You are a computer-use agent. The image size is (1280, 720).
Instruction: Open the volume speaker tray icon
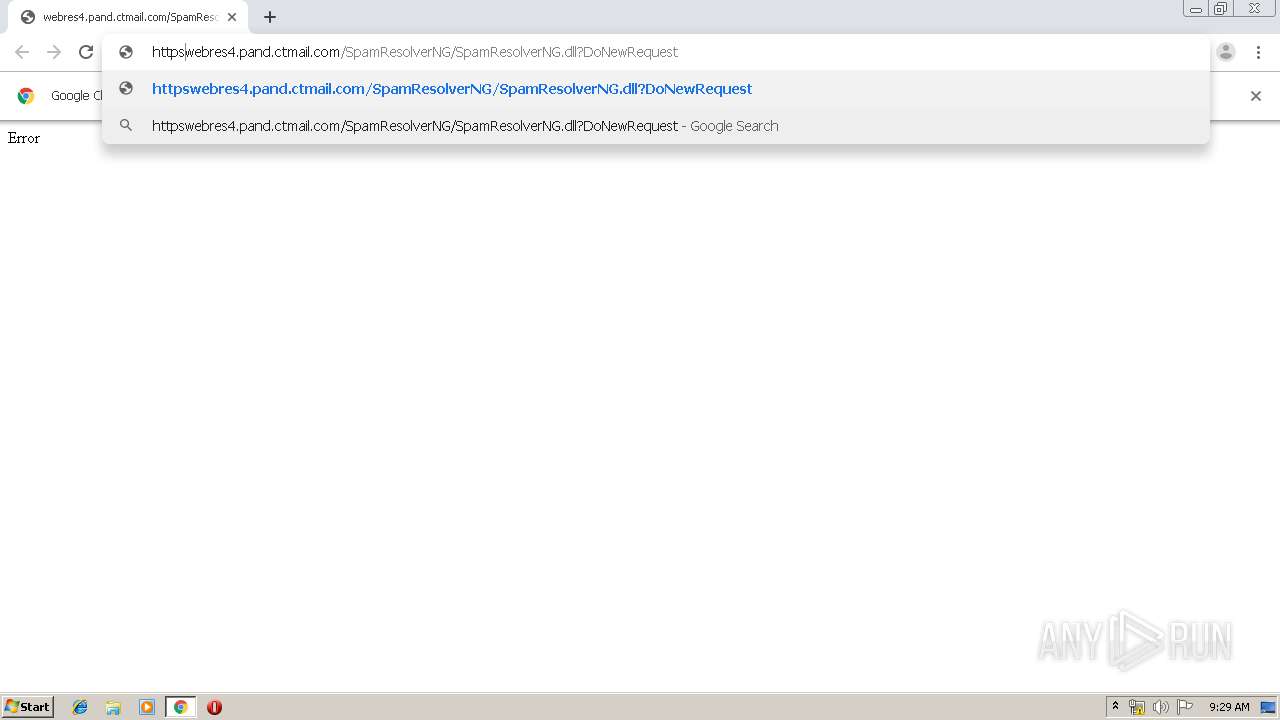(x=1160, y=707)
